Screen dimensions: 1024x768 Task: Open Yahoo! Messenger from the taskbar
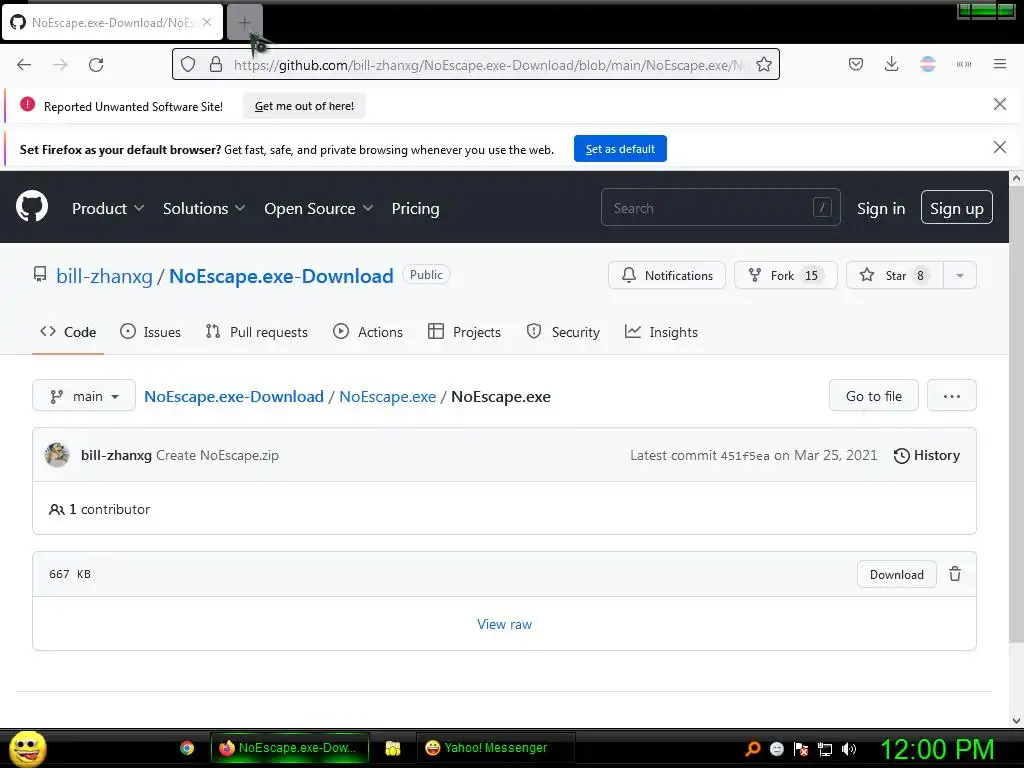tap(495, 748)
